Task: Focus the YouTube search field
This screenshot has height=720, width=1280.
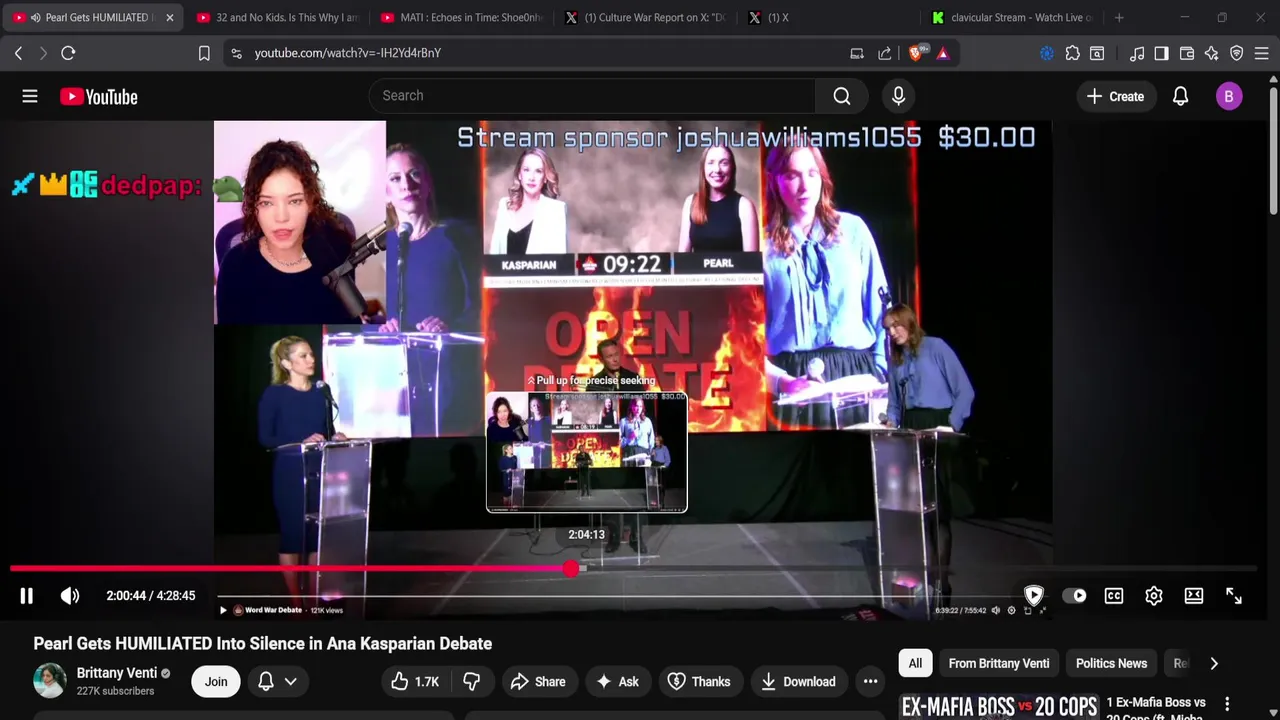Action: point(593,96)
